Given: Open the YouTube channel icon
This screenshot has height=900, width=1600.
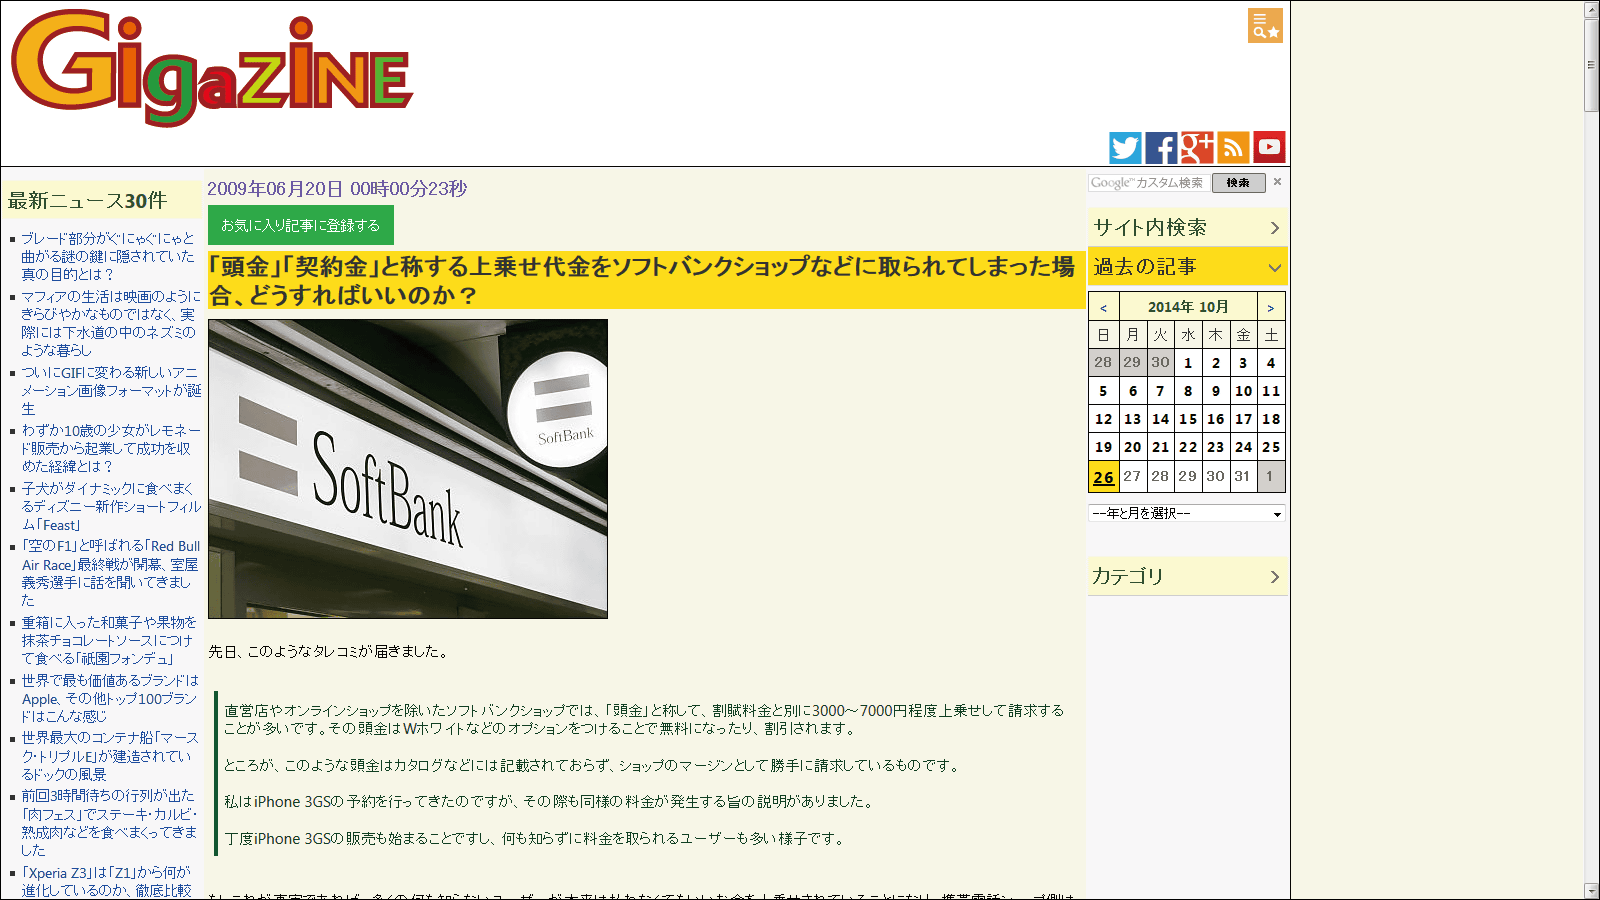Looking at the screenshot, I should tap(1269, 148).
